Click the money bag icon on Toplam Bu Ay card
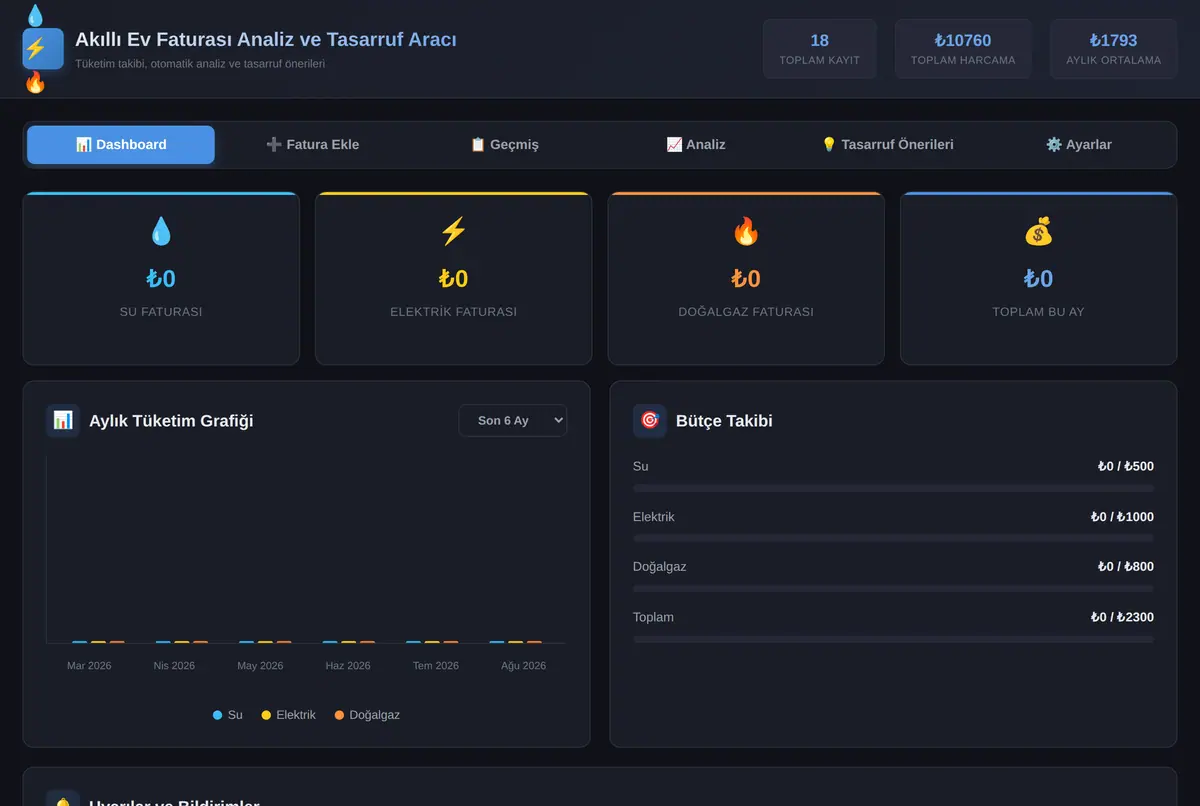Image resolution: width=1200 pixels, height=806 pixels. pyautogui.click(x=1039, y=232)
